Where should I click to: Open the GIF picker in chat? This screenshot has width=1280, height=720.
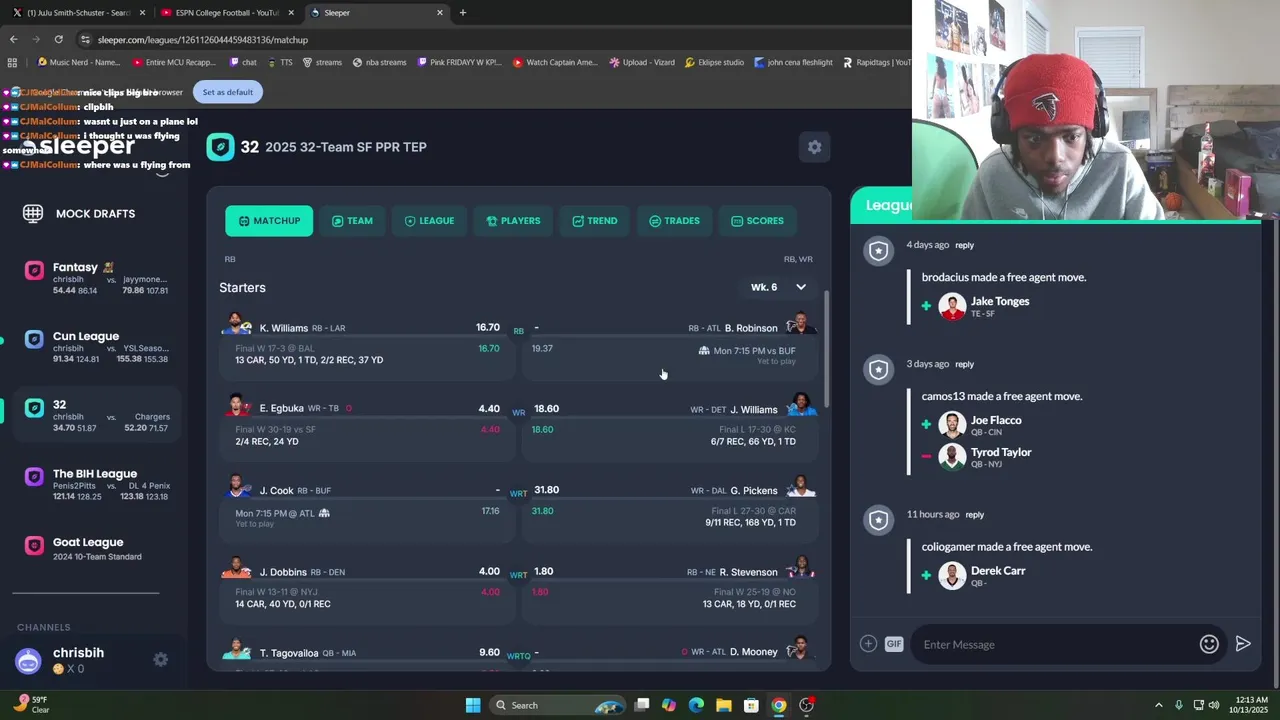[894, 644]
